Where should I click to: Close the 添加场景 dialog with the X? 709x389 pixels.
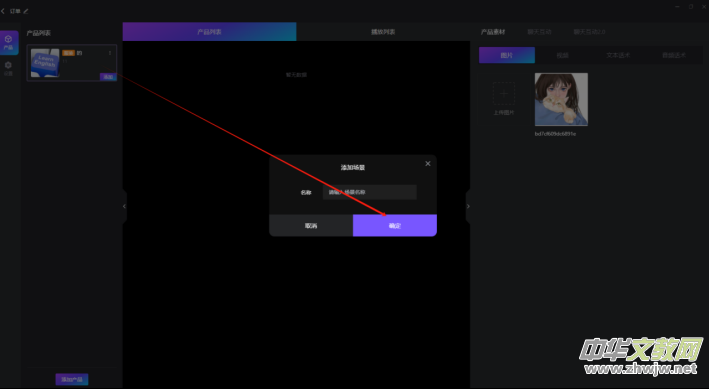pos(428,163)
